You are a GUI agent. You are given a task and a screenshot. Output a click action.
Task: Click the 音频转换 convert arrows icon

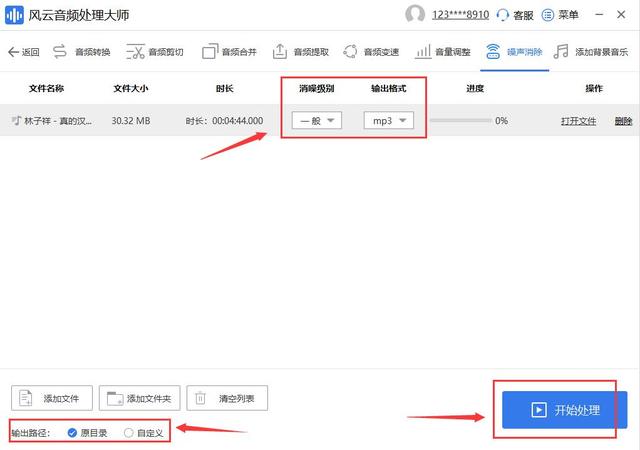60,52
